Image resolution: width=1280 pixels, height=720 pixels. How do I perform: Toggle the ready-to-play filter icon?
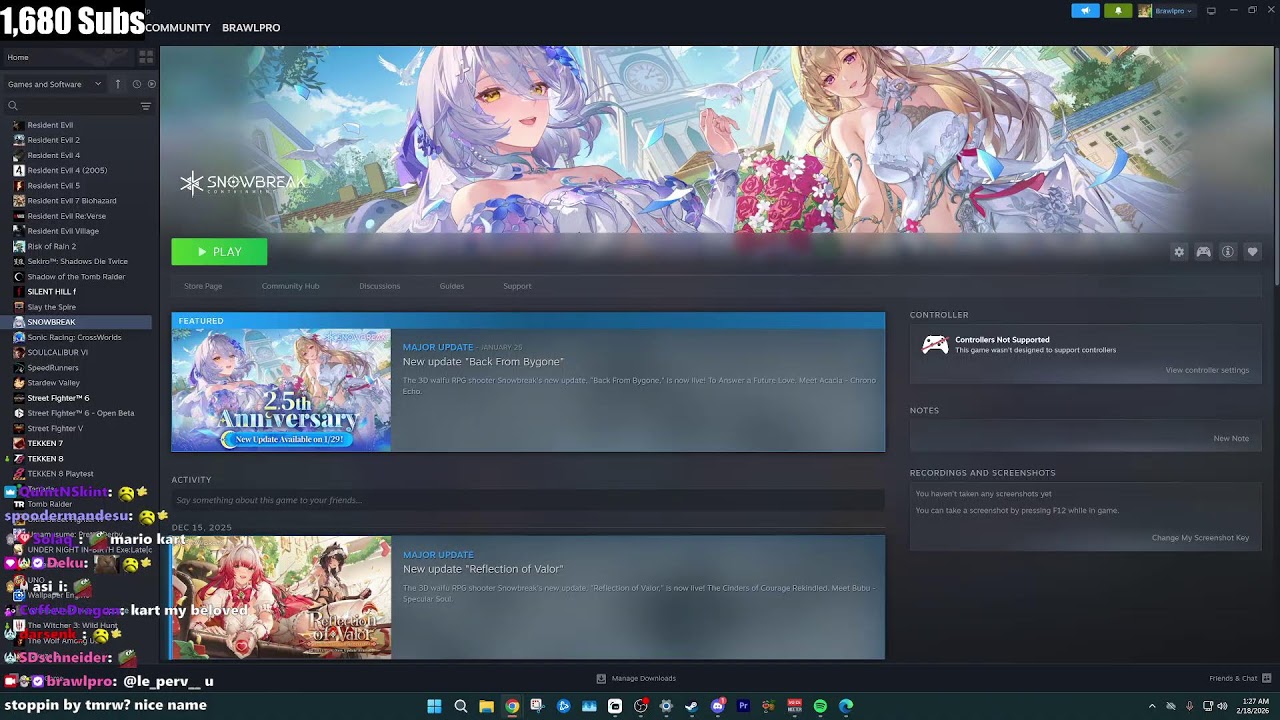151,84
